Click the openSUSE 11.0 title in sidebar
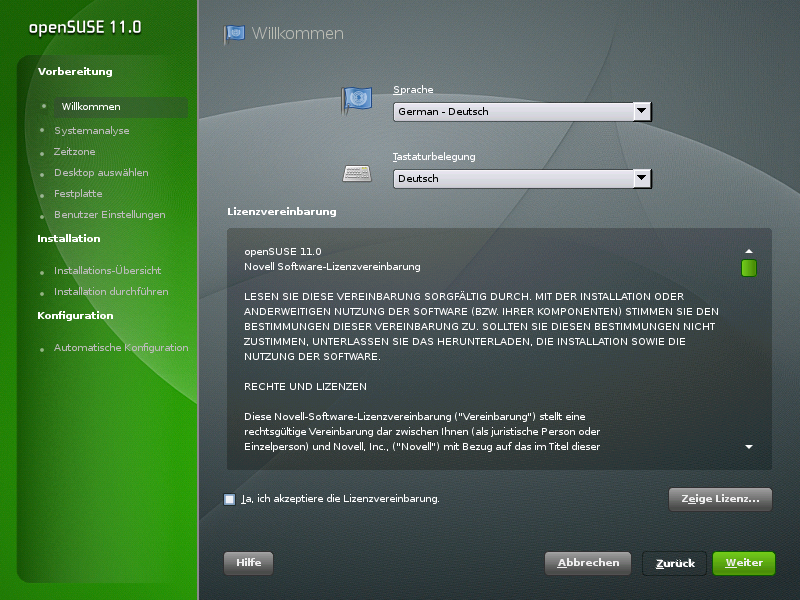The image size is (800, 600). point(85,28)
